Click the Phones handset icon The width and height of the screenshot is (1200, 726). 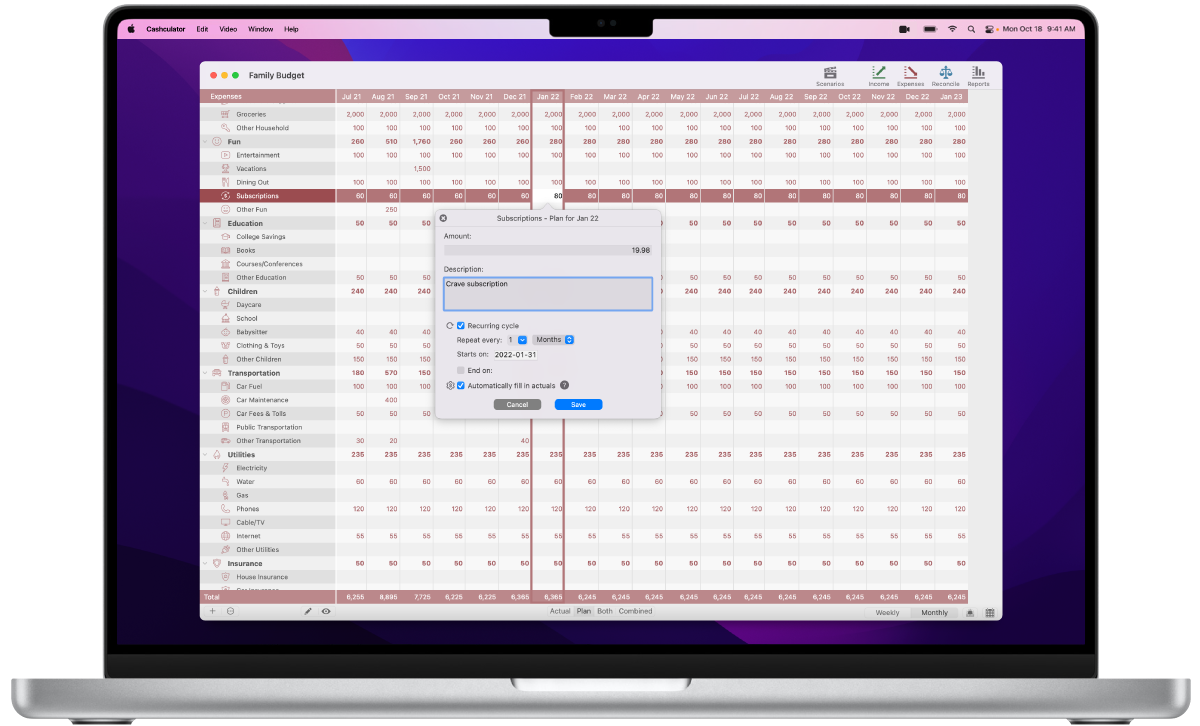(226, 509)
